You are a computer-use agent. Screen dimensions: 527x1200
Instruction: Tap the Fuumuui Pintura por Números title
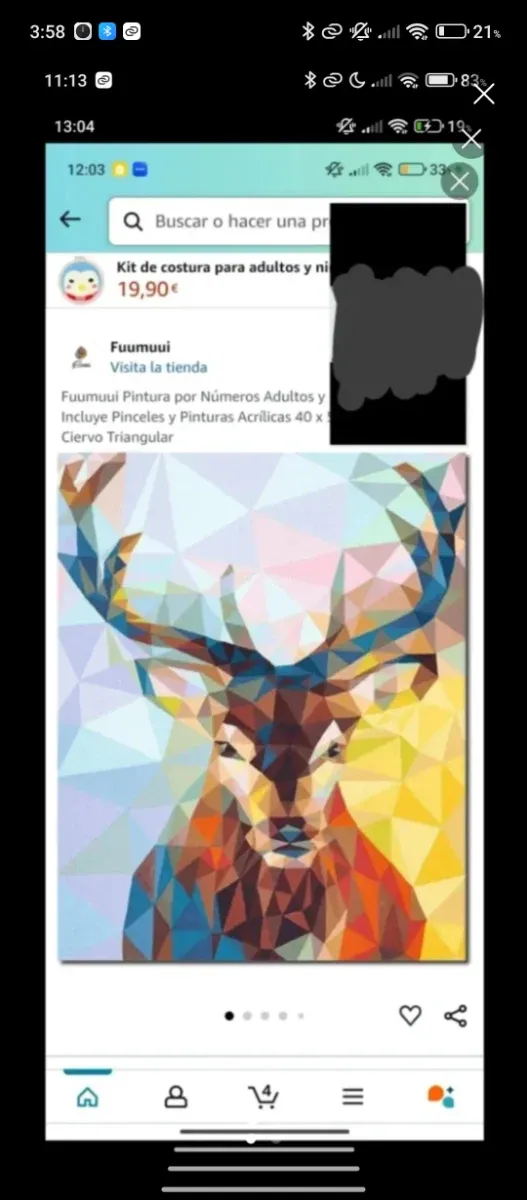[x=193, y=416]
